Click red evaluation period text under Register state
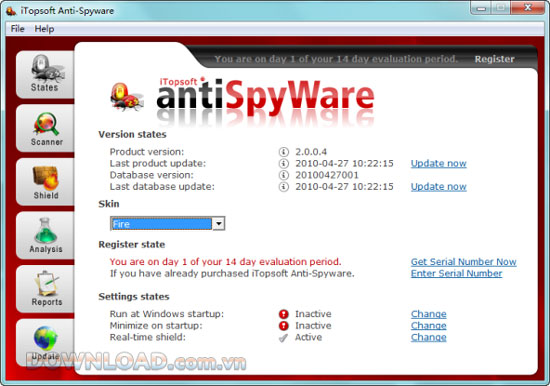Screen dimensions: 550x386 (x=225, y=262)
